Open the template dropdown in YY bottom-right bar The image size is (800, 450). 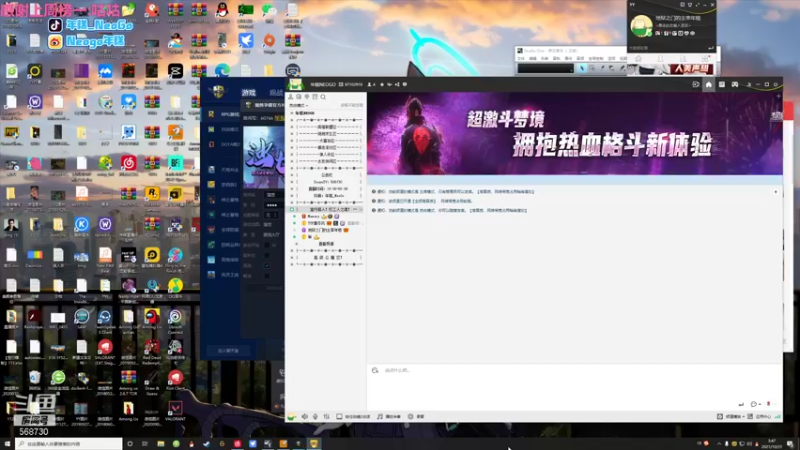[x=730, y=417]
